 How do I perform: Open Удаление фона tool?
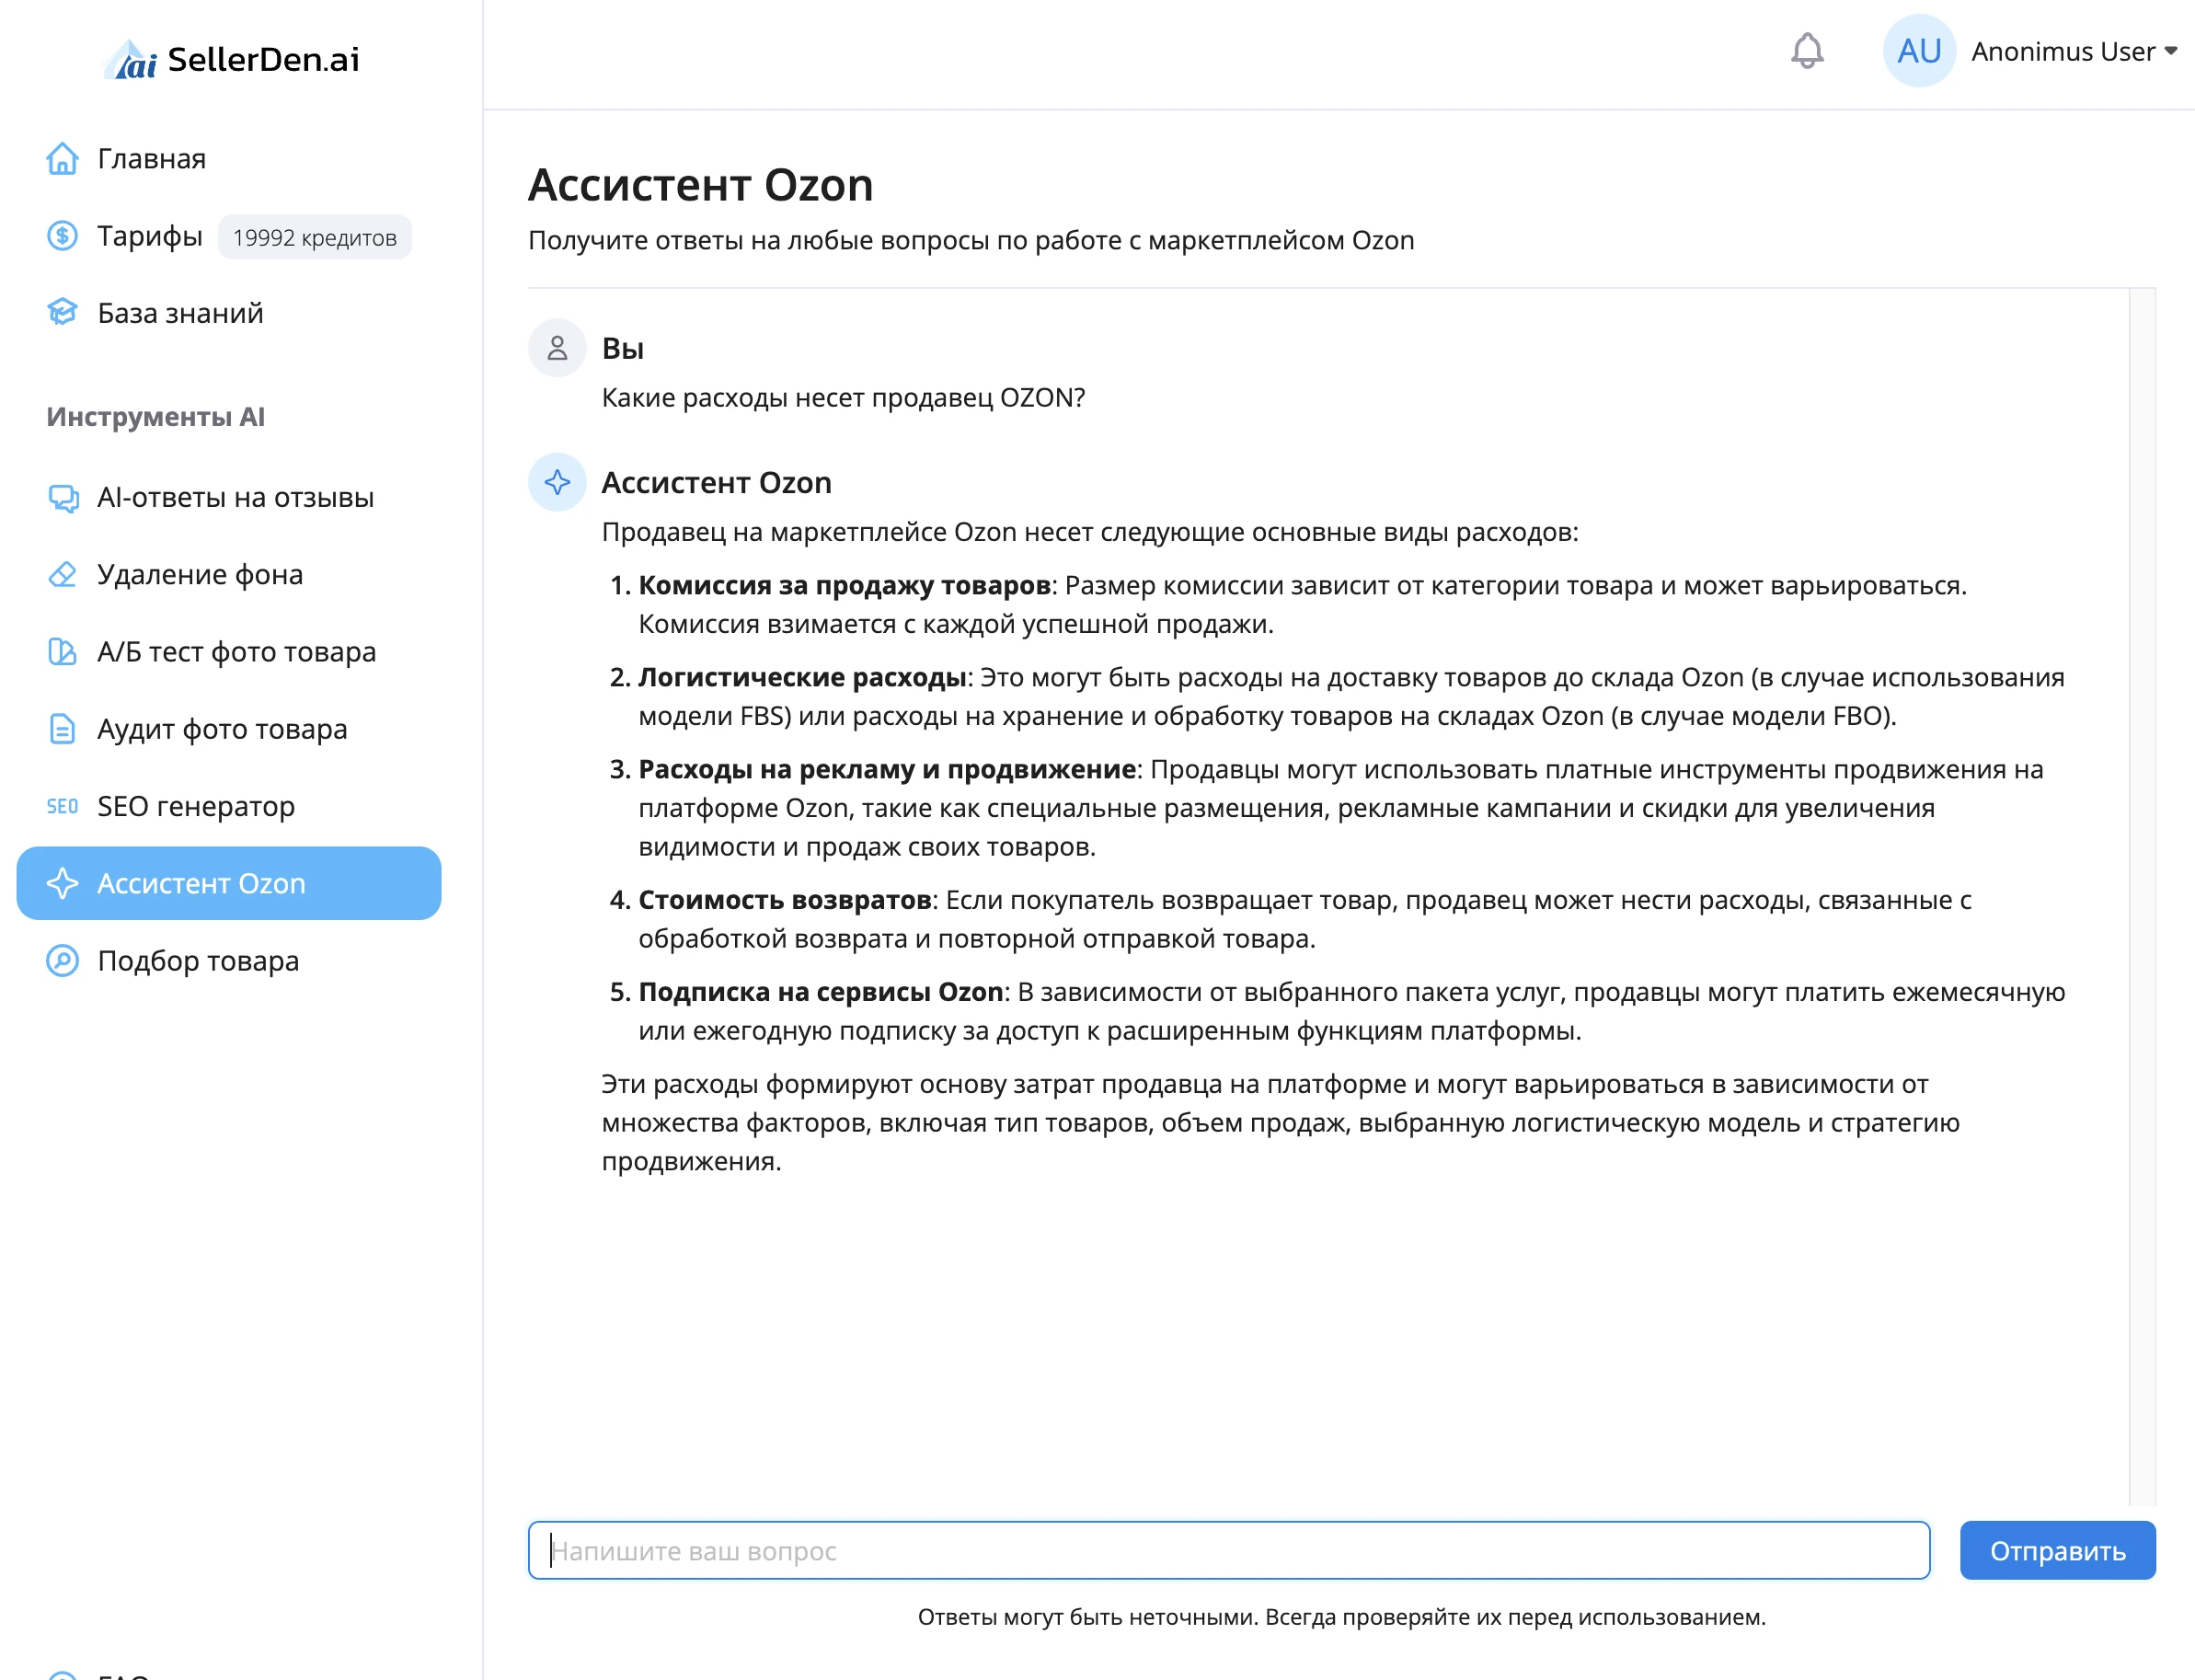[x=200, y=575]
